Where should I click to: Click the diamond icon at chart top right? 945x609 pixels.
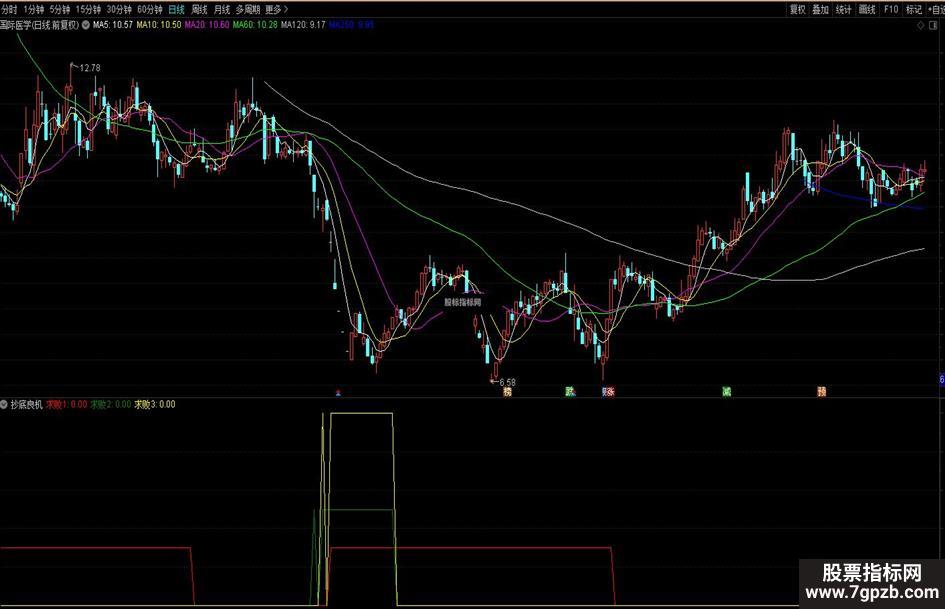click(920, 25)
